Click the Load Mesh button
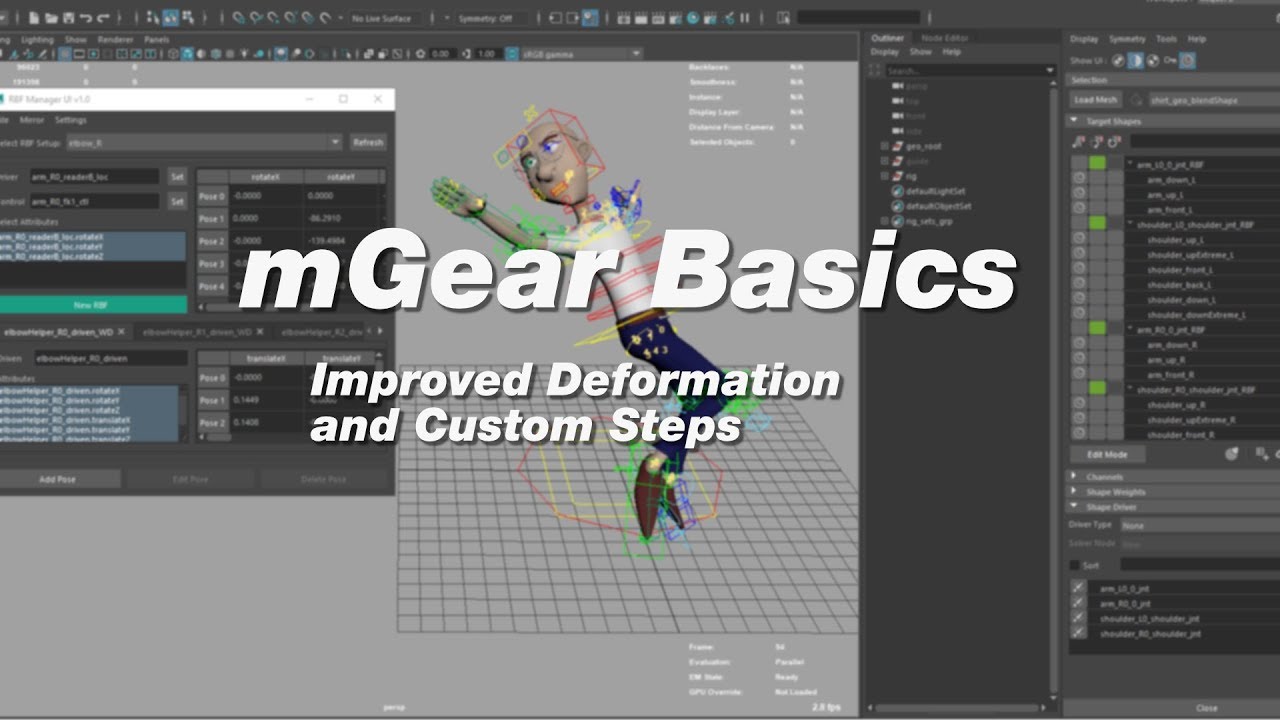 click(x=1095, y=100)
